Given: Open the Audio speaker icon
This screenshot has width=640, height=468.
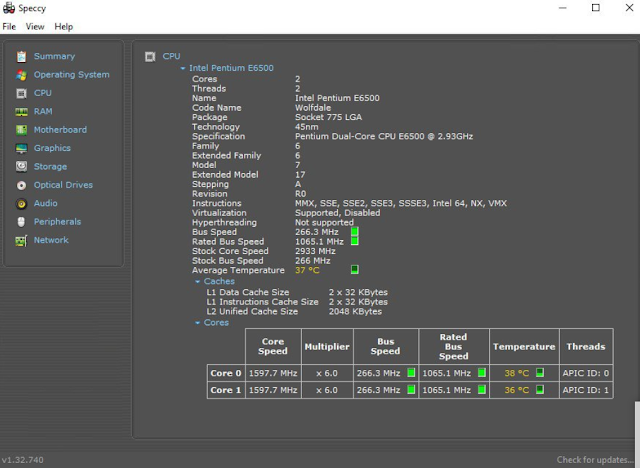Looking at the screenshot, I should pyautogui.click(x=21, y=204).
